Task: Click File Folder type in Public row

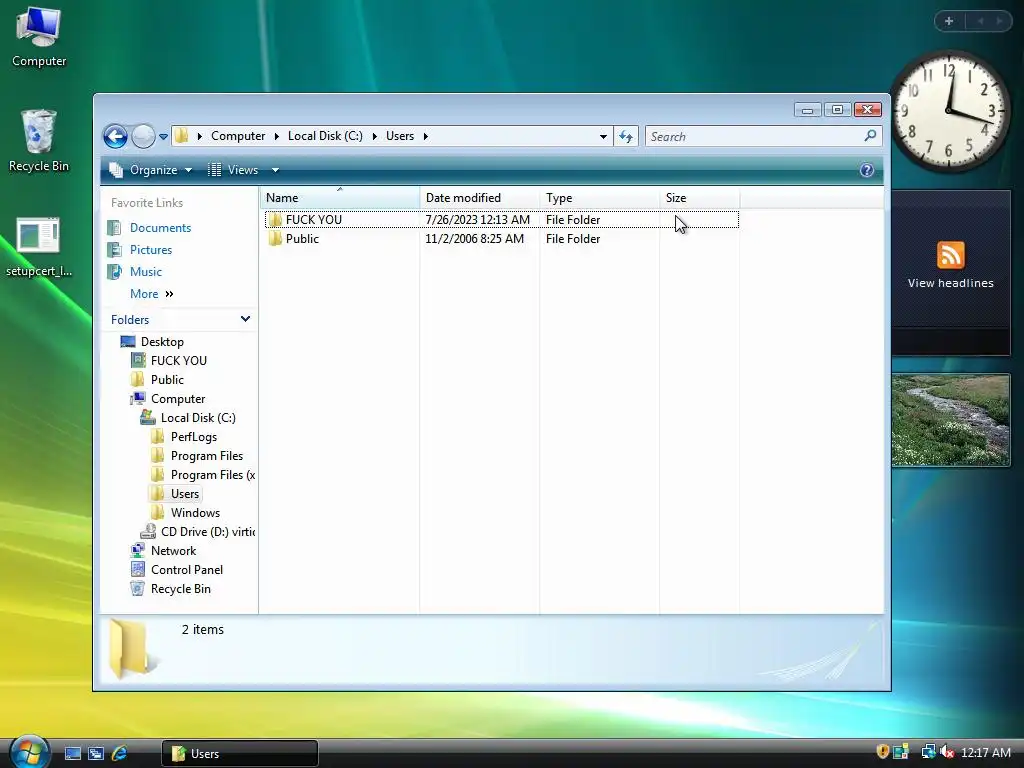Action: [573, 238]
